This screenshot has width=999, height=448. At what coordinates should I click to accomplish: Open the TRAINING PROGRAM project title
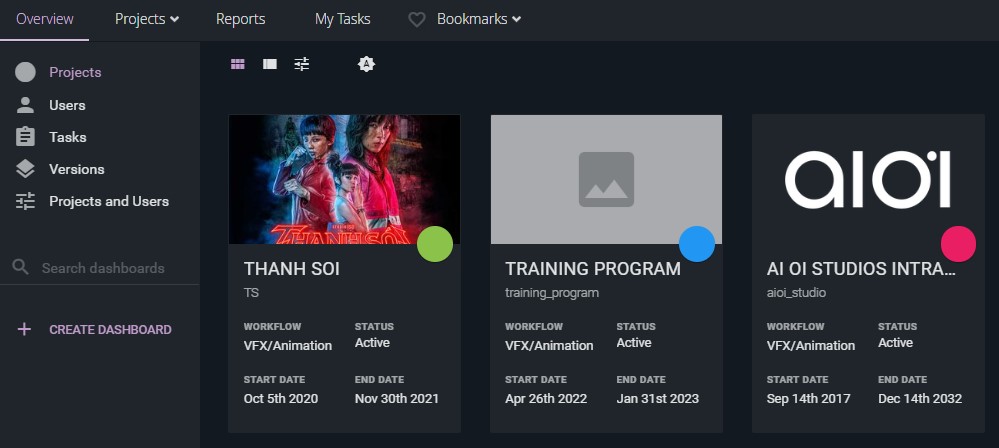coord(593,269)
